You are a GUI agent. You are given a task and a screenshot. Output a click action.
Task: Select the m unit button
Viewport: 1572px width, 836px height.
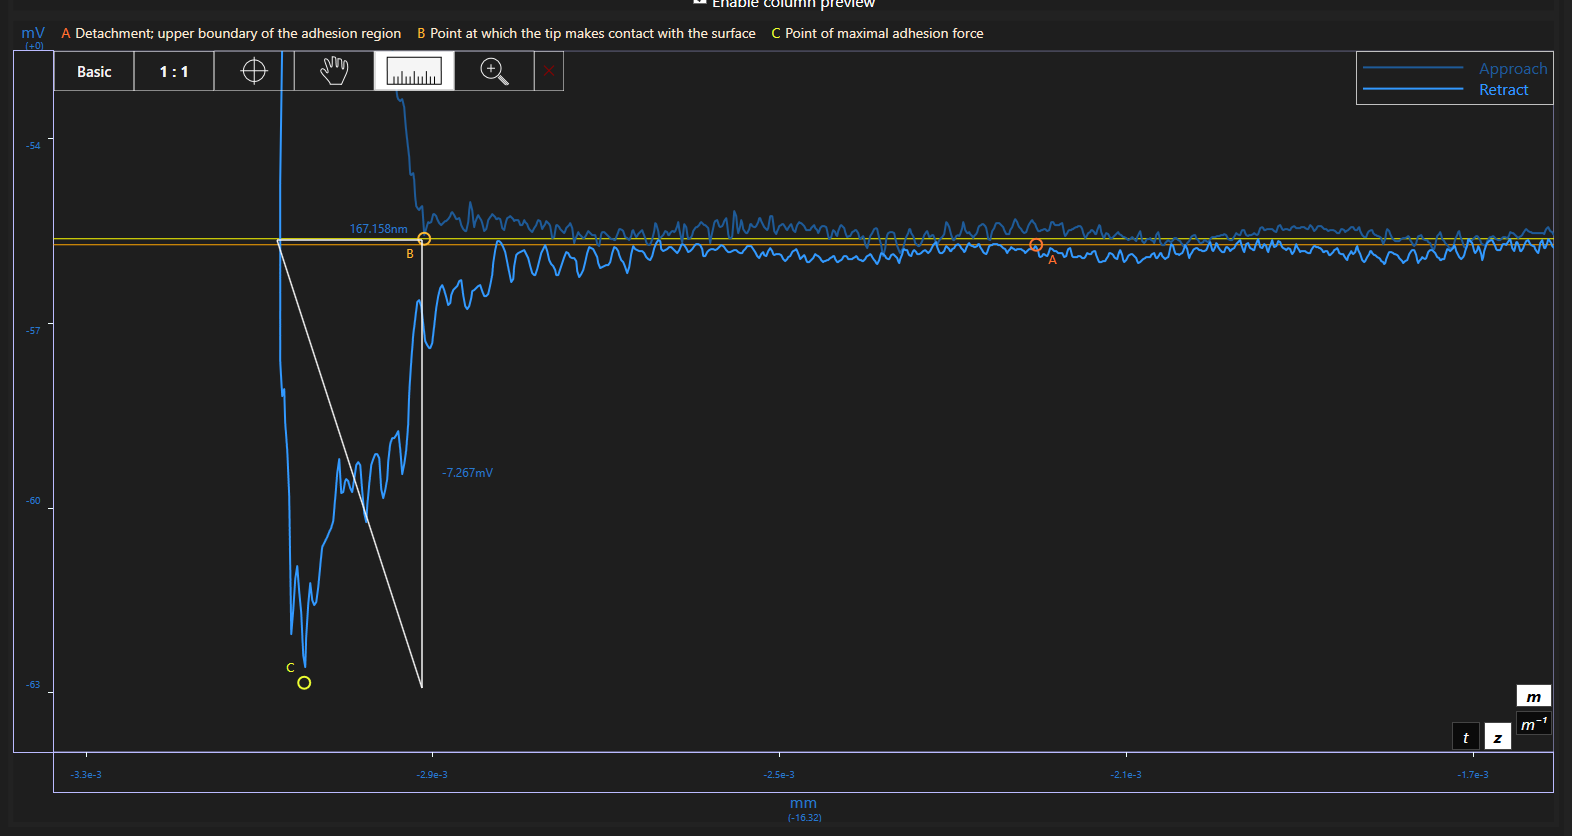[x=1533, y=697]
